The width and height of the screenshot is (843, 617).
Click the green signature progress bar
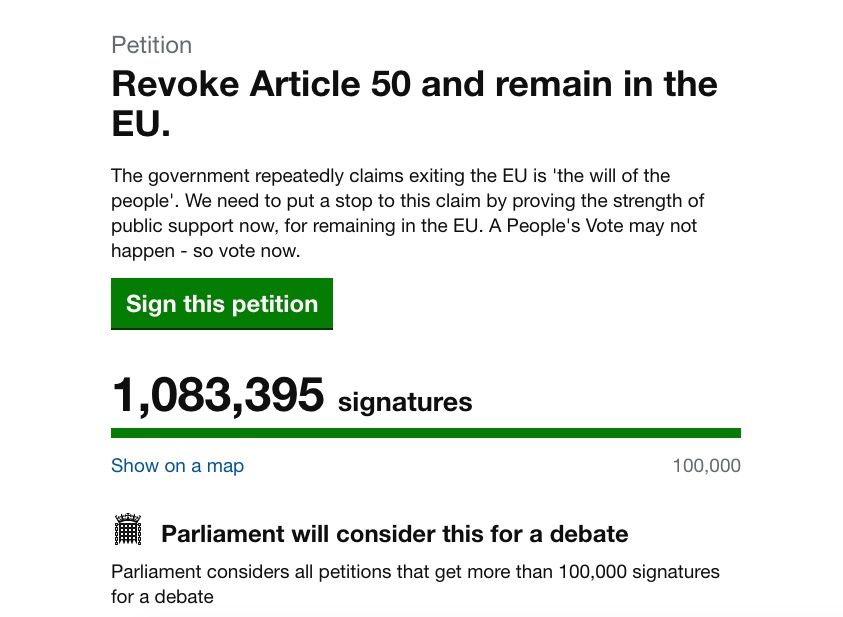tap(425, 433)
